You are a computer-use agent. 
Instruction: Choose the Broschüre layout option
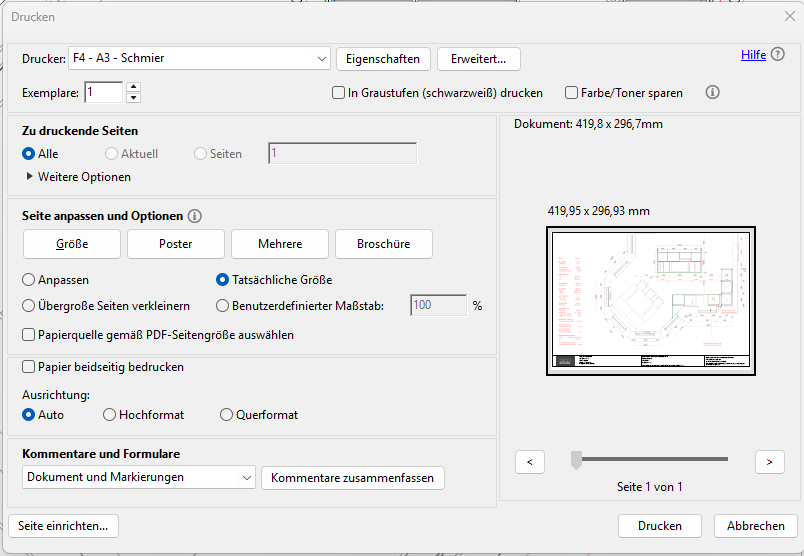(383, 244)
